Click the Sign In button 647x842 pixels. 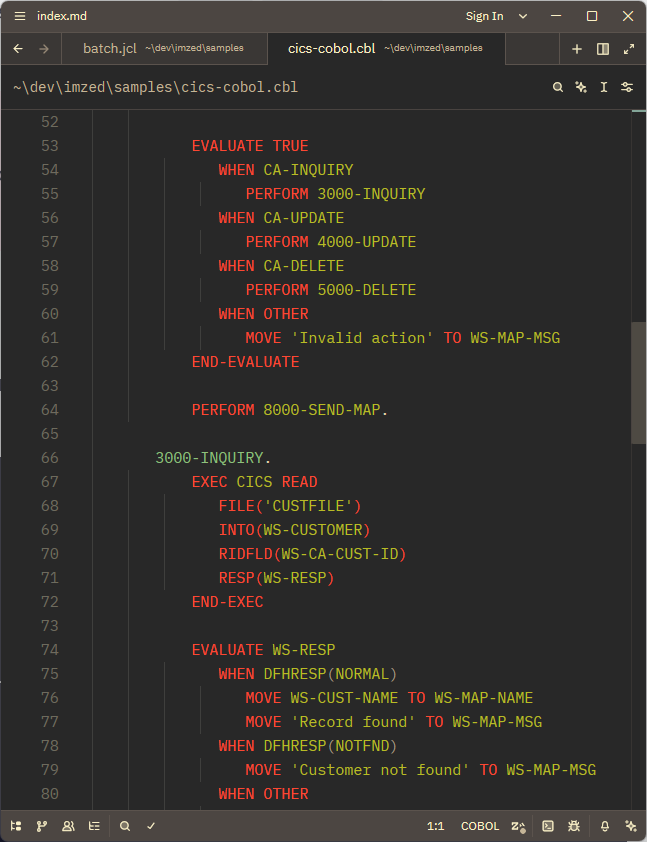click(484, 16)
